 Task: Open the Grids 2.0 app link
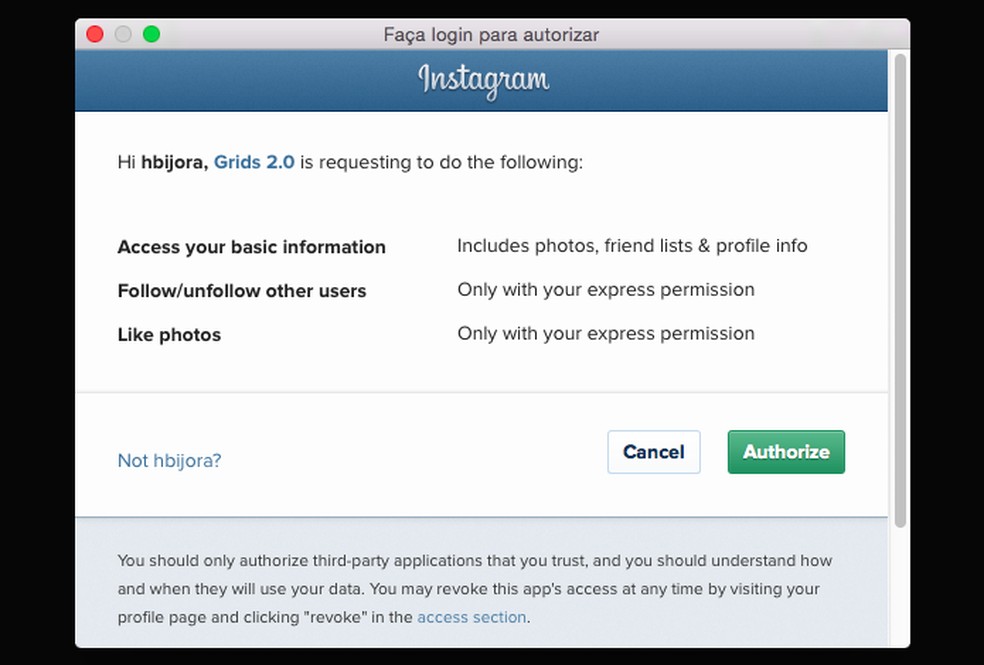(254, 161)
